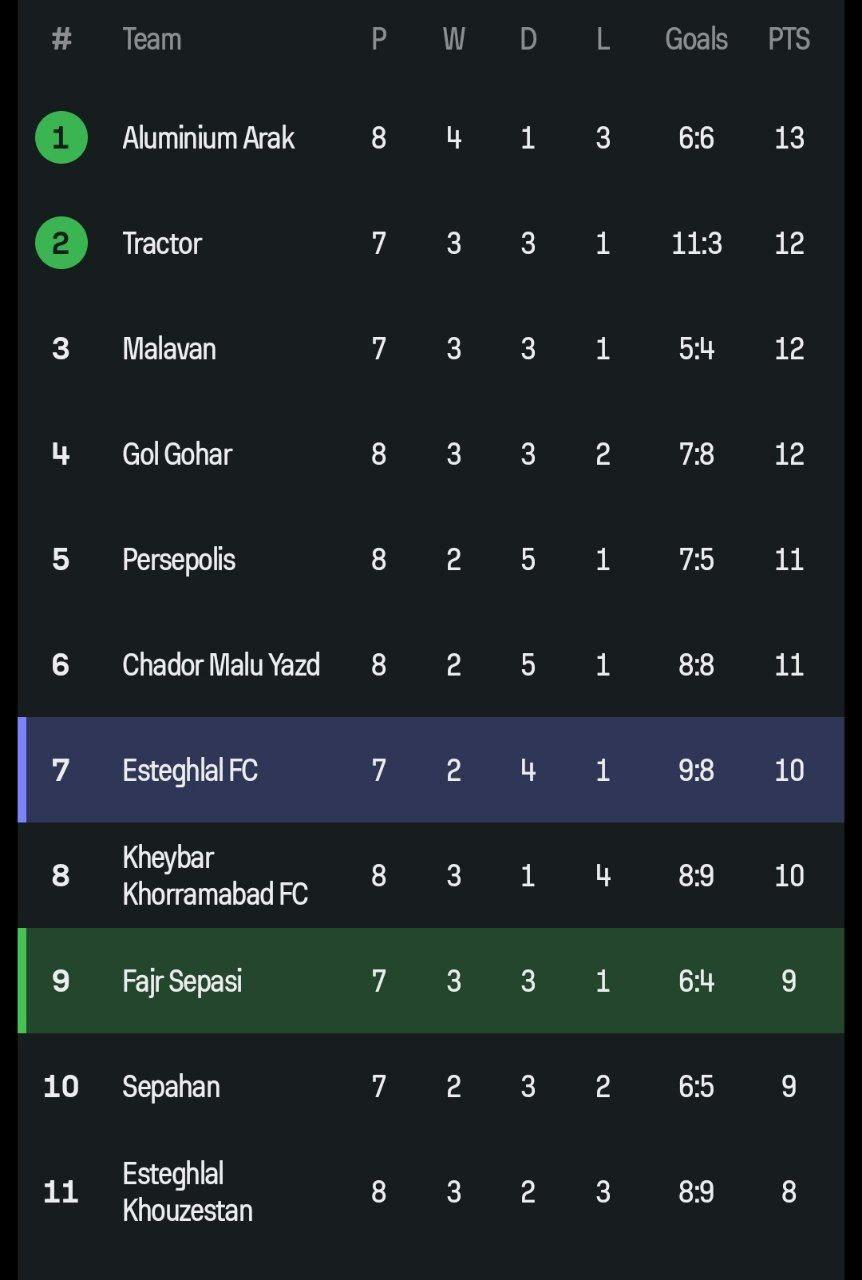Viewport: 862px width, 1280px height.
Task: Click Tractor's 11:3 goals value
Action: 696,243
